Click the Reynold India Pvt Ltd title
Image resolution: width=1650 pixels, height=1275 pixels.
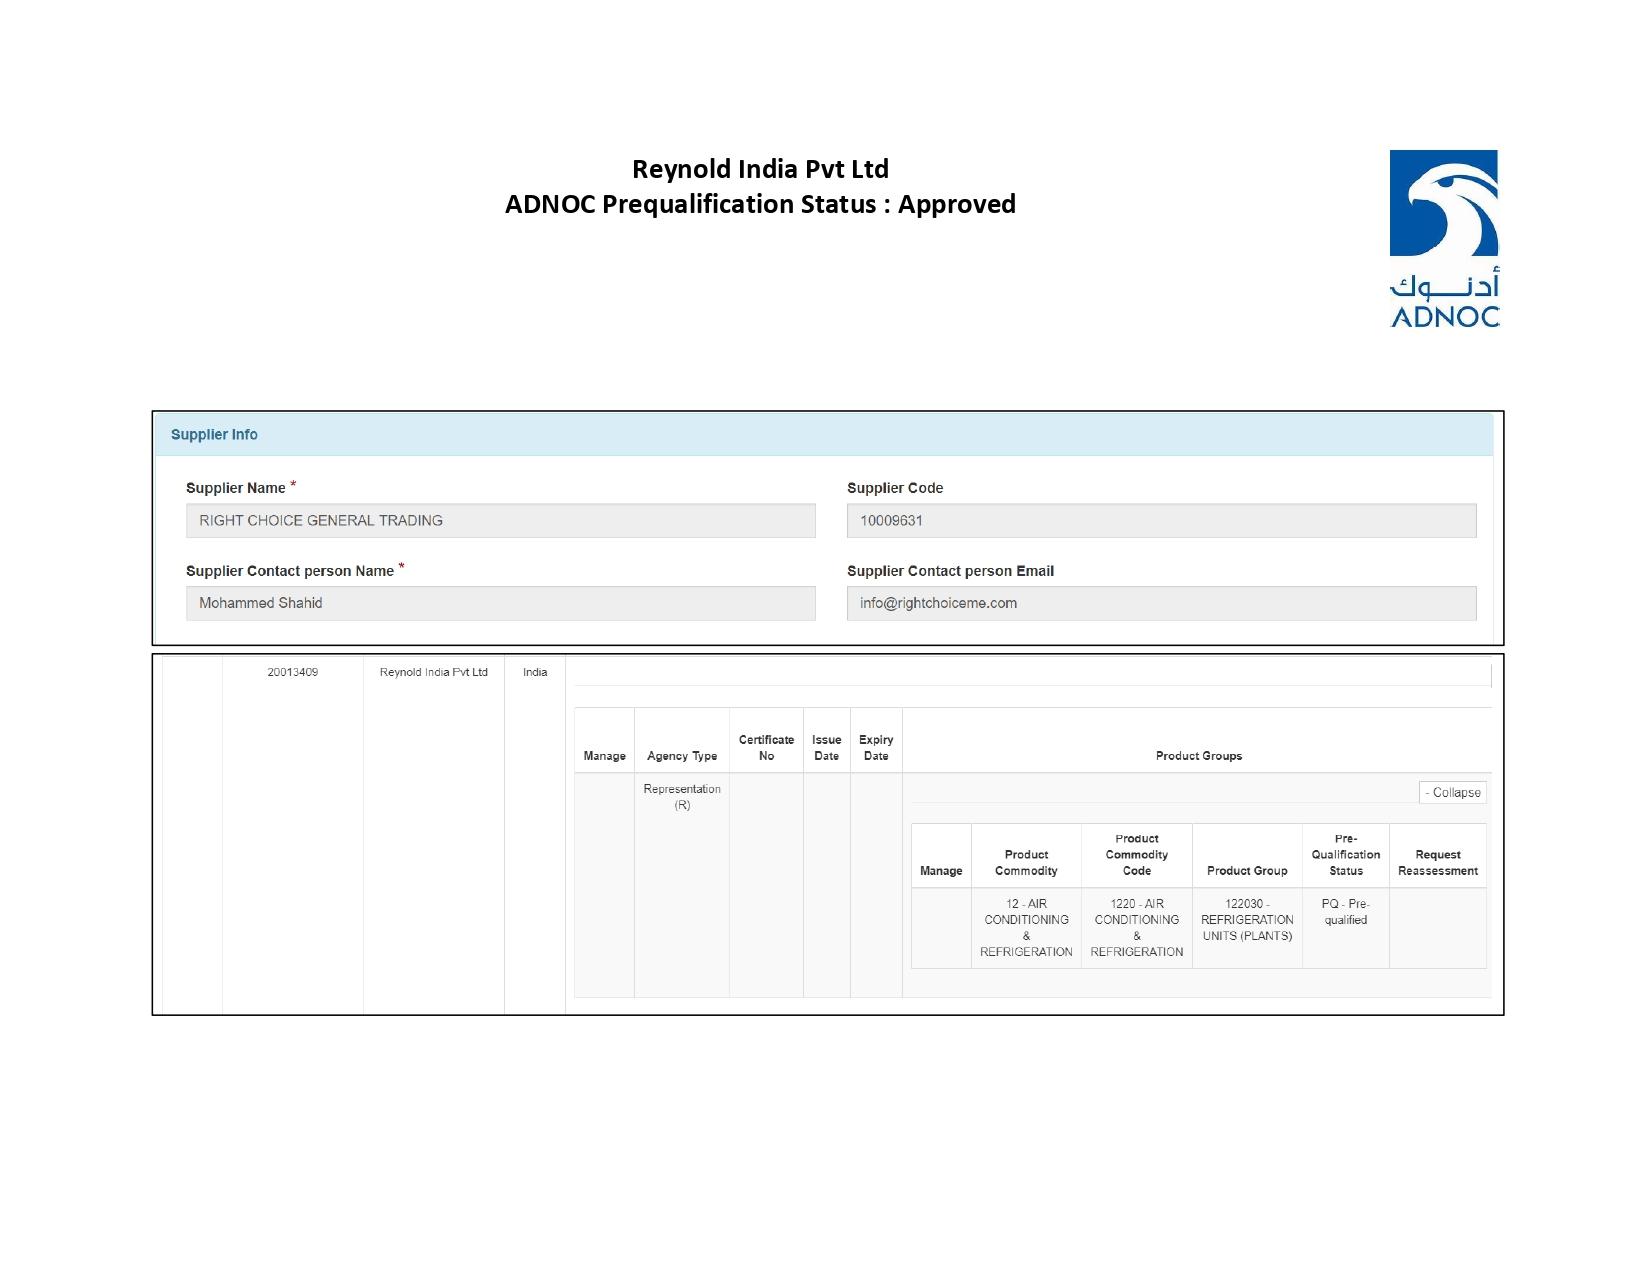(760, 168)
